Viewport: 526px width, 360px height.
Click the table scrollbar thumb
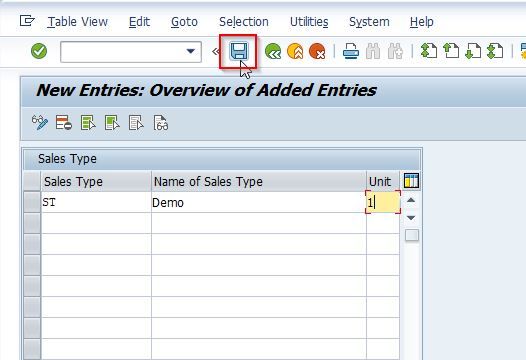click(412, 235)
